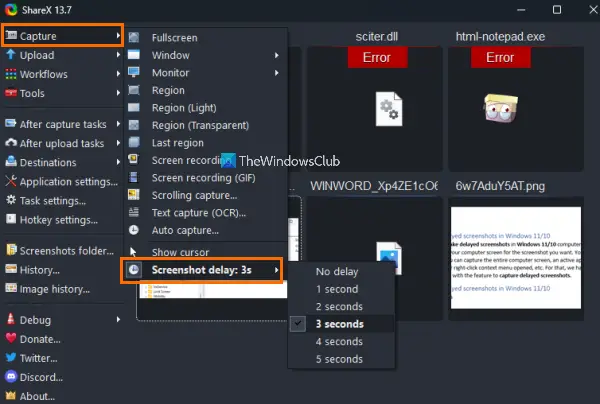
Task: Click the Scrolling capture icon
Action: (134, 195)
